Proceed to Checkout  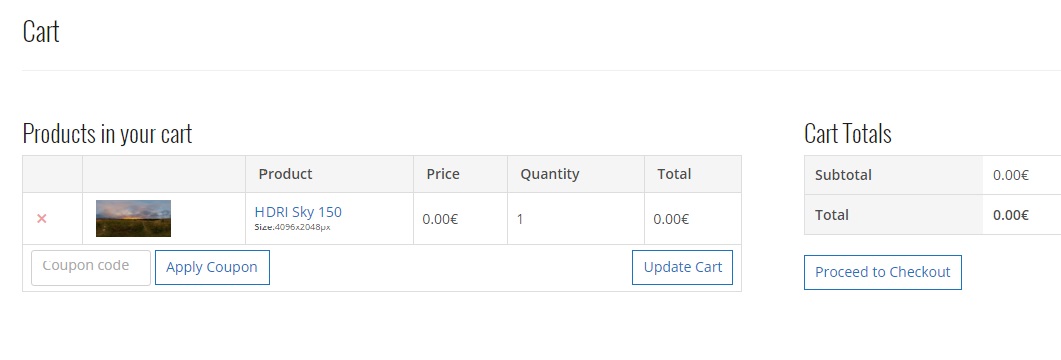[882, 272]
